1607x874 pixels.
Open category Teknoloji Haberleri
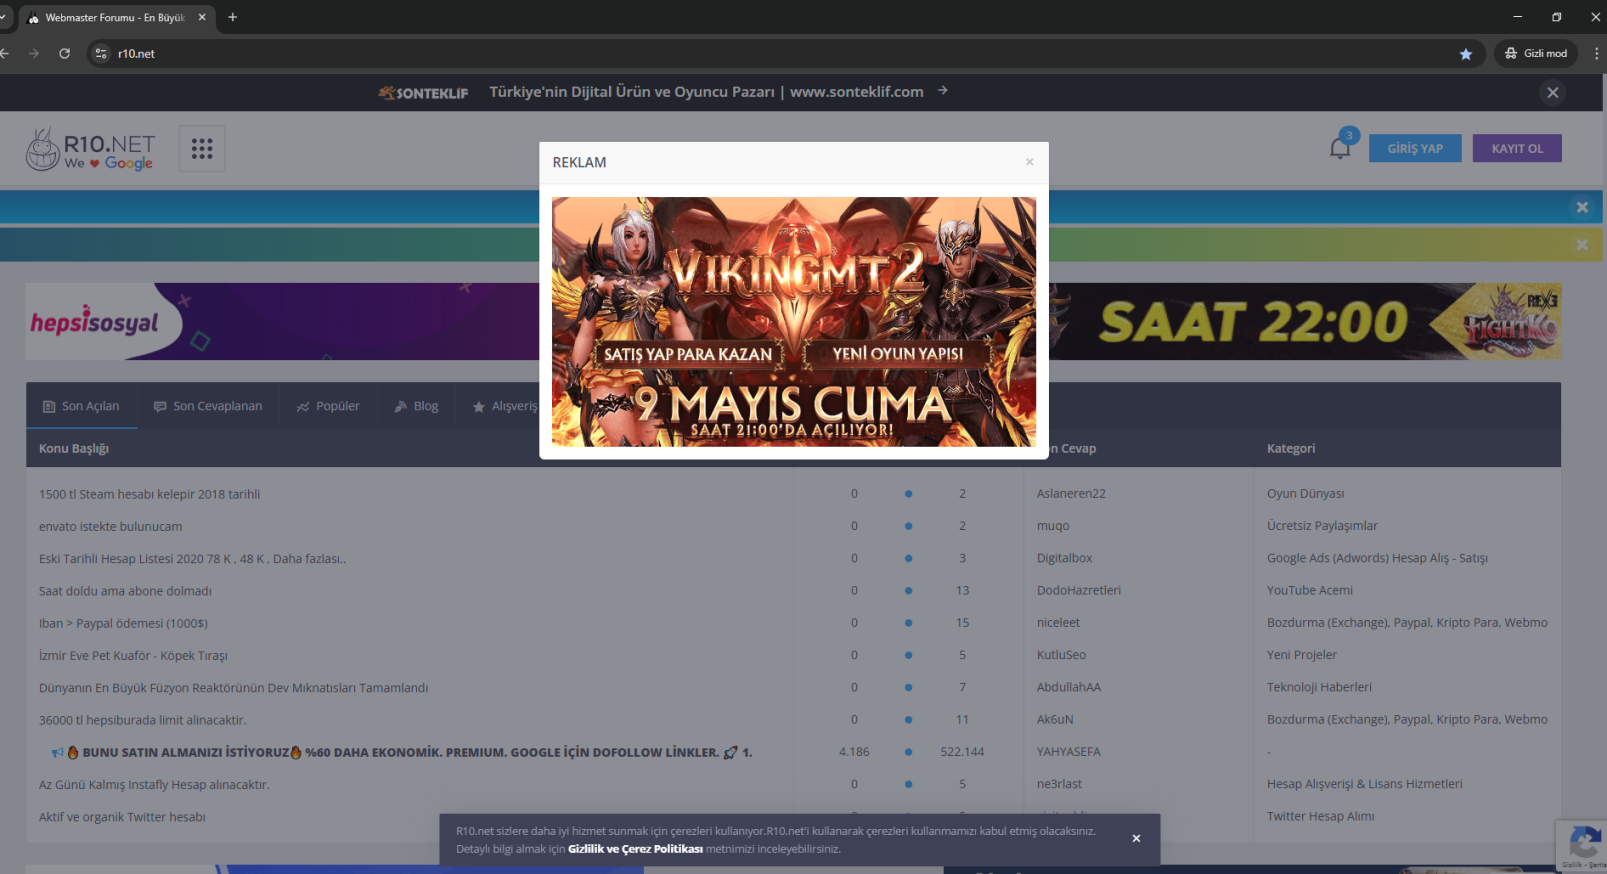[1319, 687]
